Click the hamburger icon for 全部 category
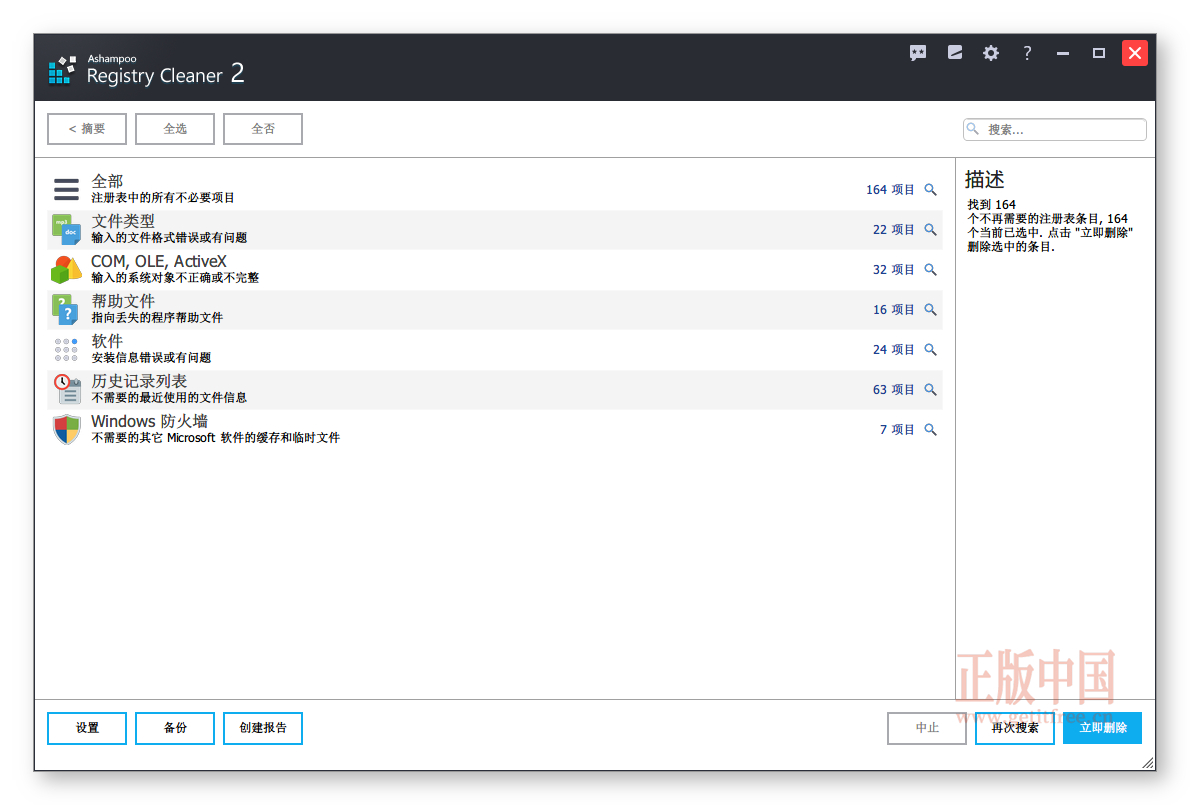Image resolution: width=1190 pixels, height=805 pixels. (66, 189)
